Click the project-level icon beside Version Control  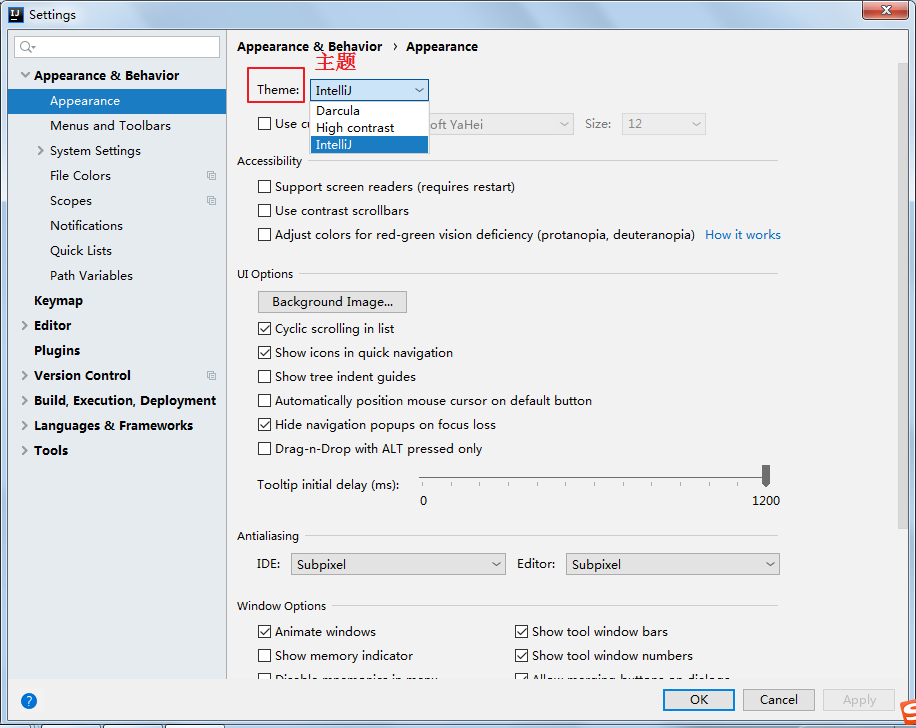[x=211, y=376]
